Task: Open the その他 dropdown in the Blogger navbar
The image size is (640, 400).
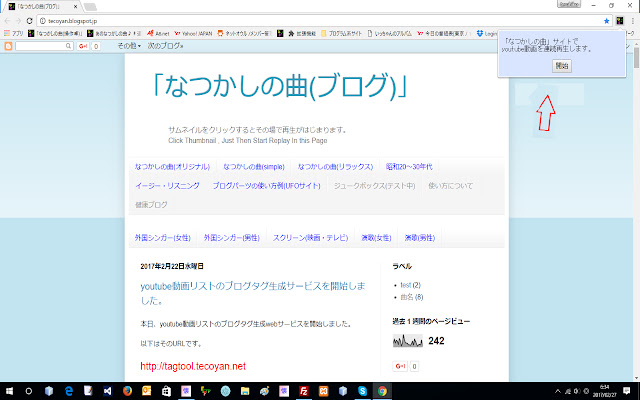Action: [128, 46]
